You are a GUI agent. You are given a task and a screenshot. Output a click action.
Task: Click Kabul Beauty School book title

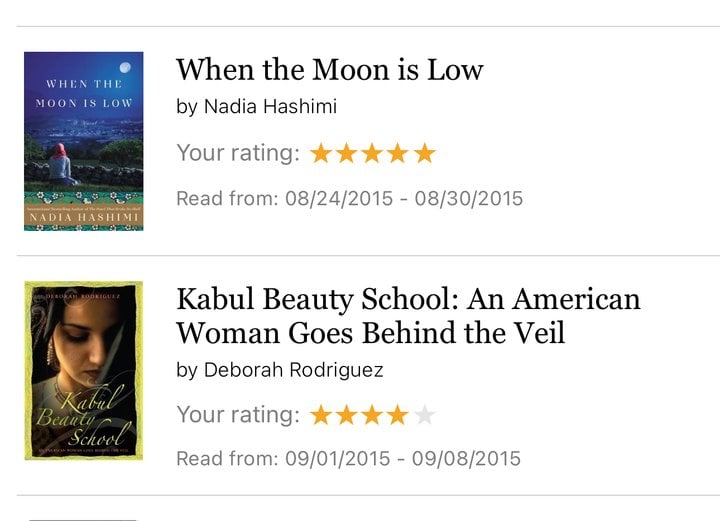(x=408, y=316)
